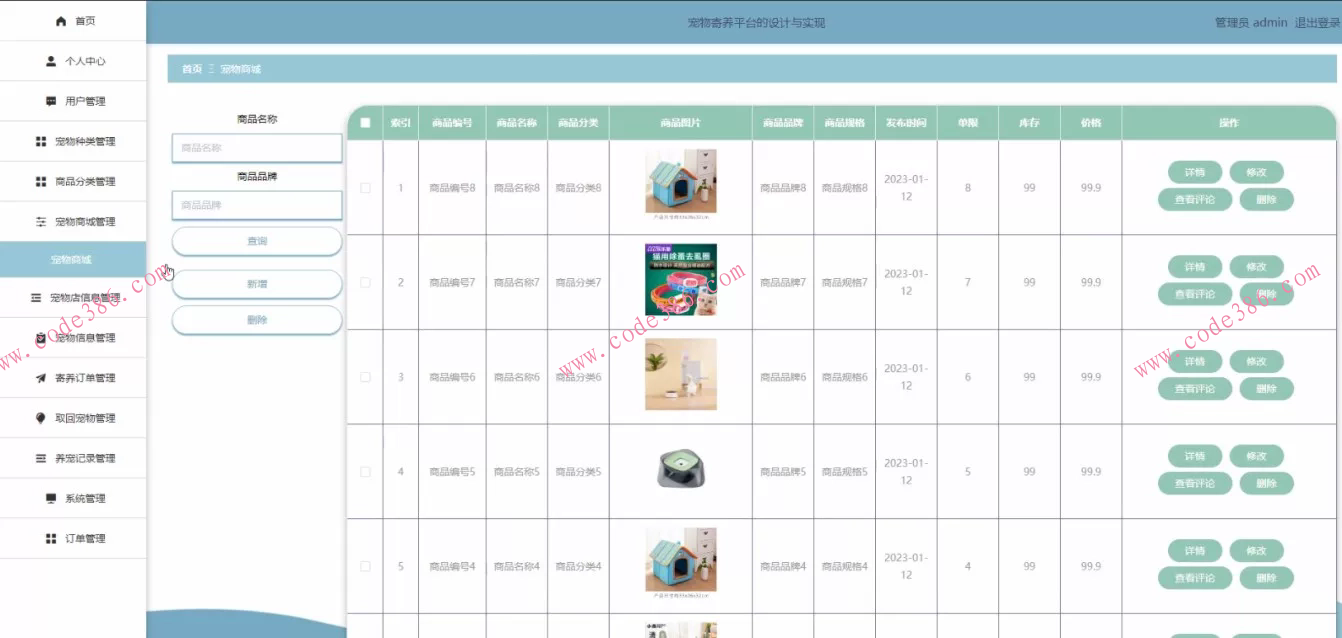This screenshot has height=638, width=1342.
Task: Click 查看评论 for 商品名称7 row
Action: 1195,294
